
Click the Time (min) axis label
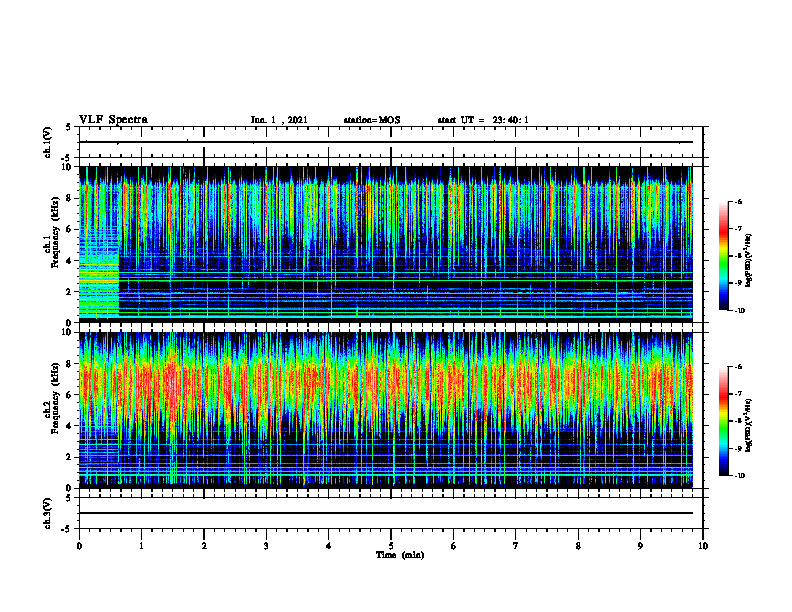pyautogui.click(x=400, y=555)
